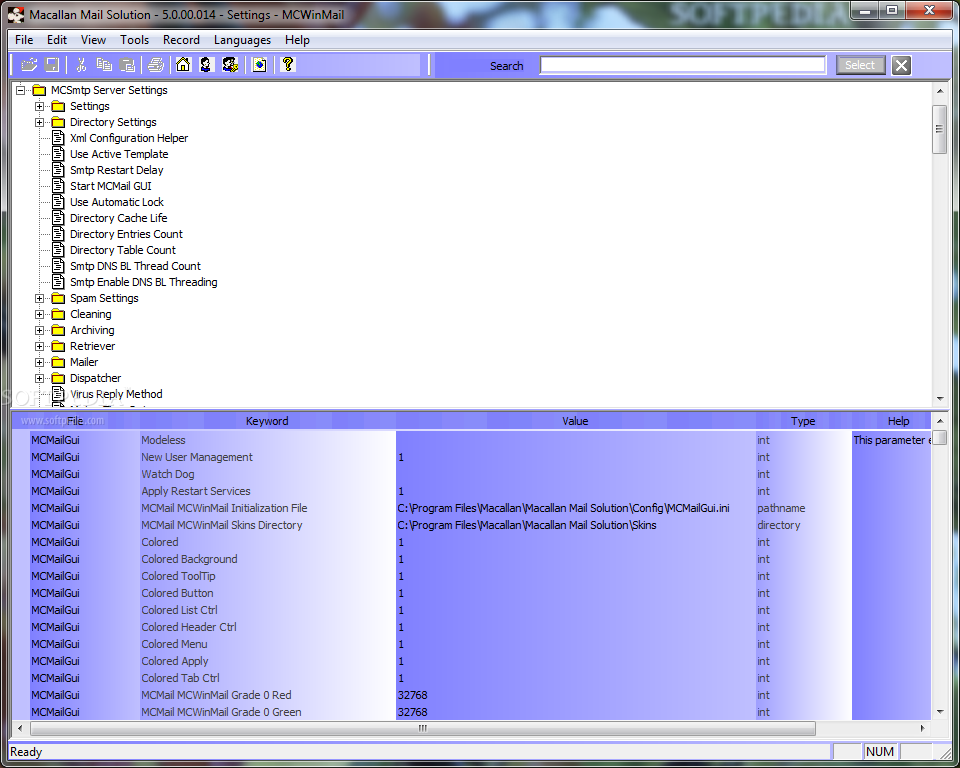
Task: Click the Open file toolbar icon
Action: 29,64
